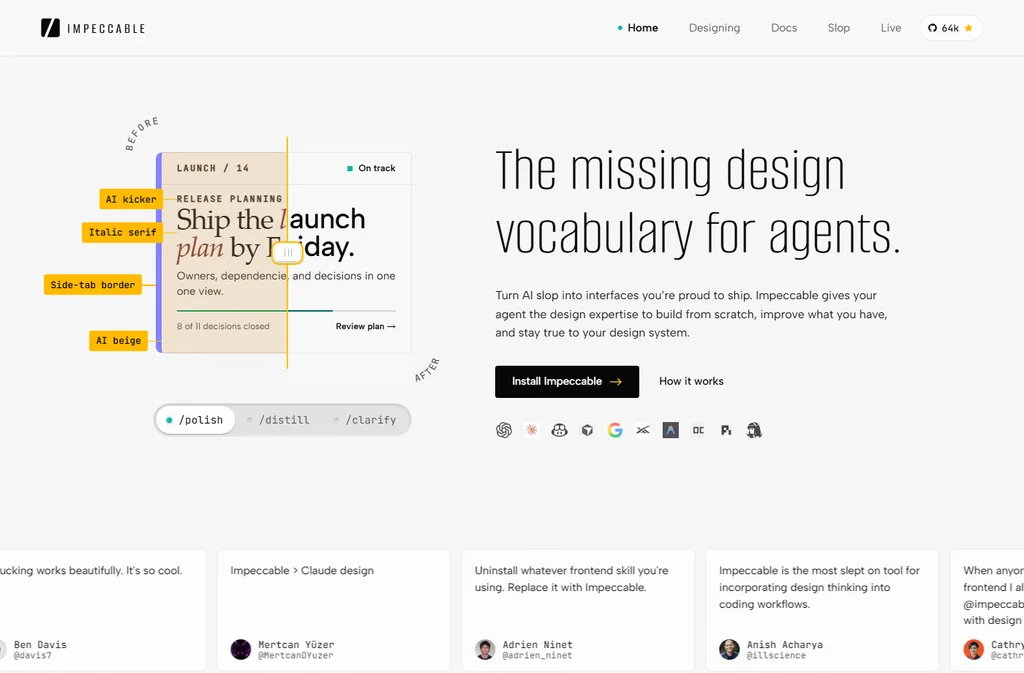Click the @illscience handle
The image size is (1024, 673).
[776, 655]
